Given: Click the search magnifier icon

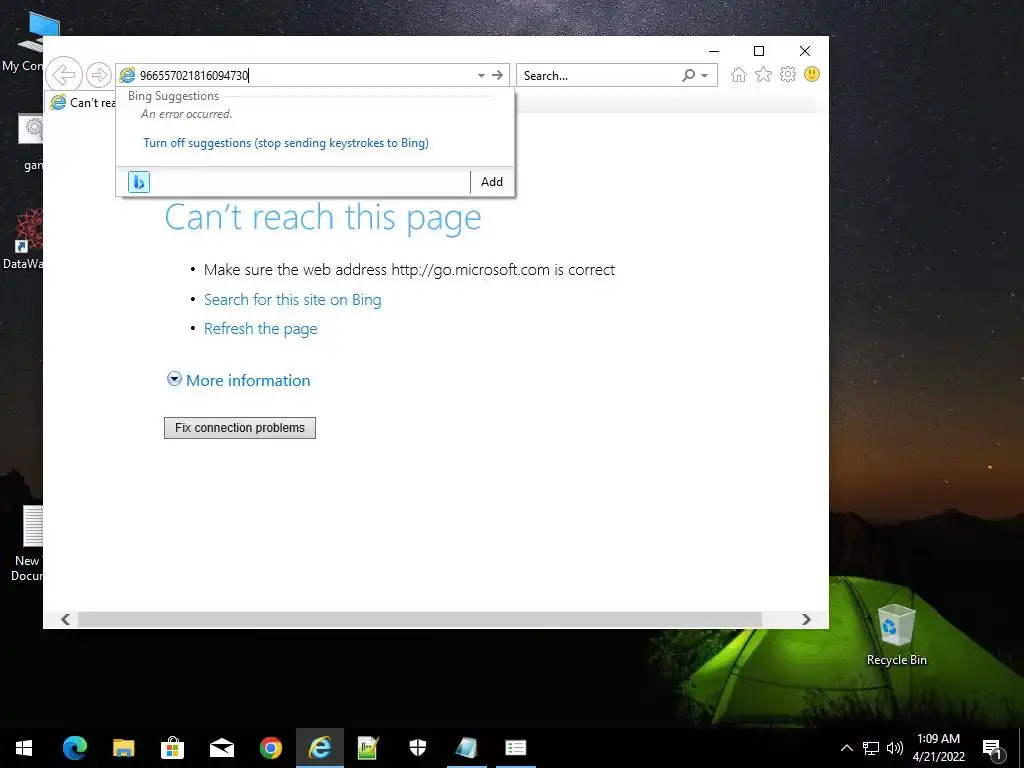Looking at the screenshot, I should 688,75.
